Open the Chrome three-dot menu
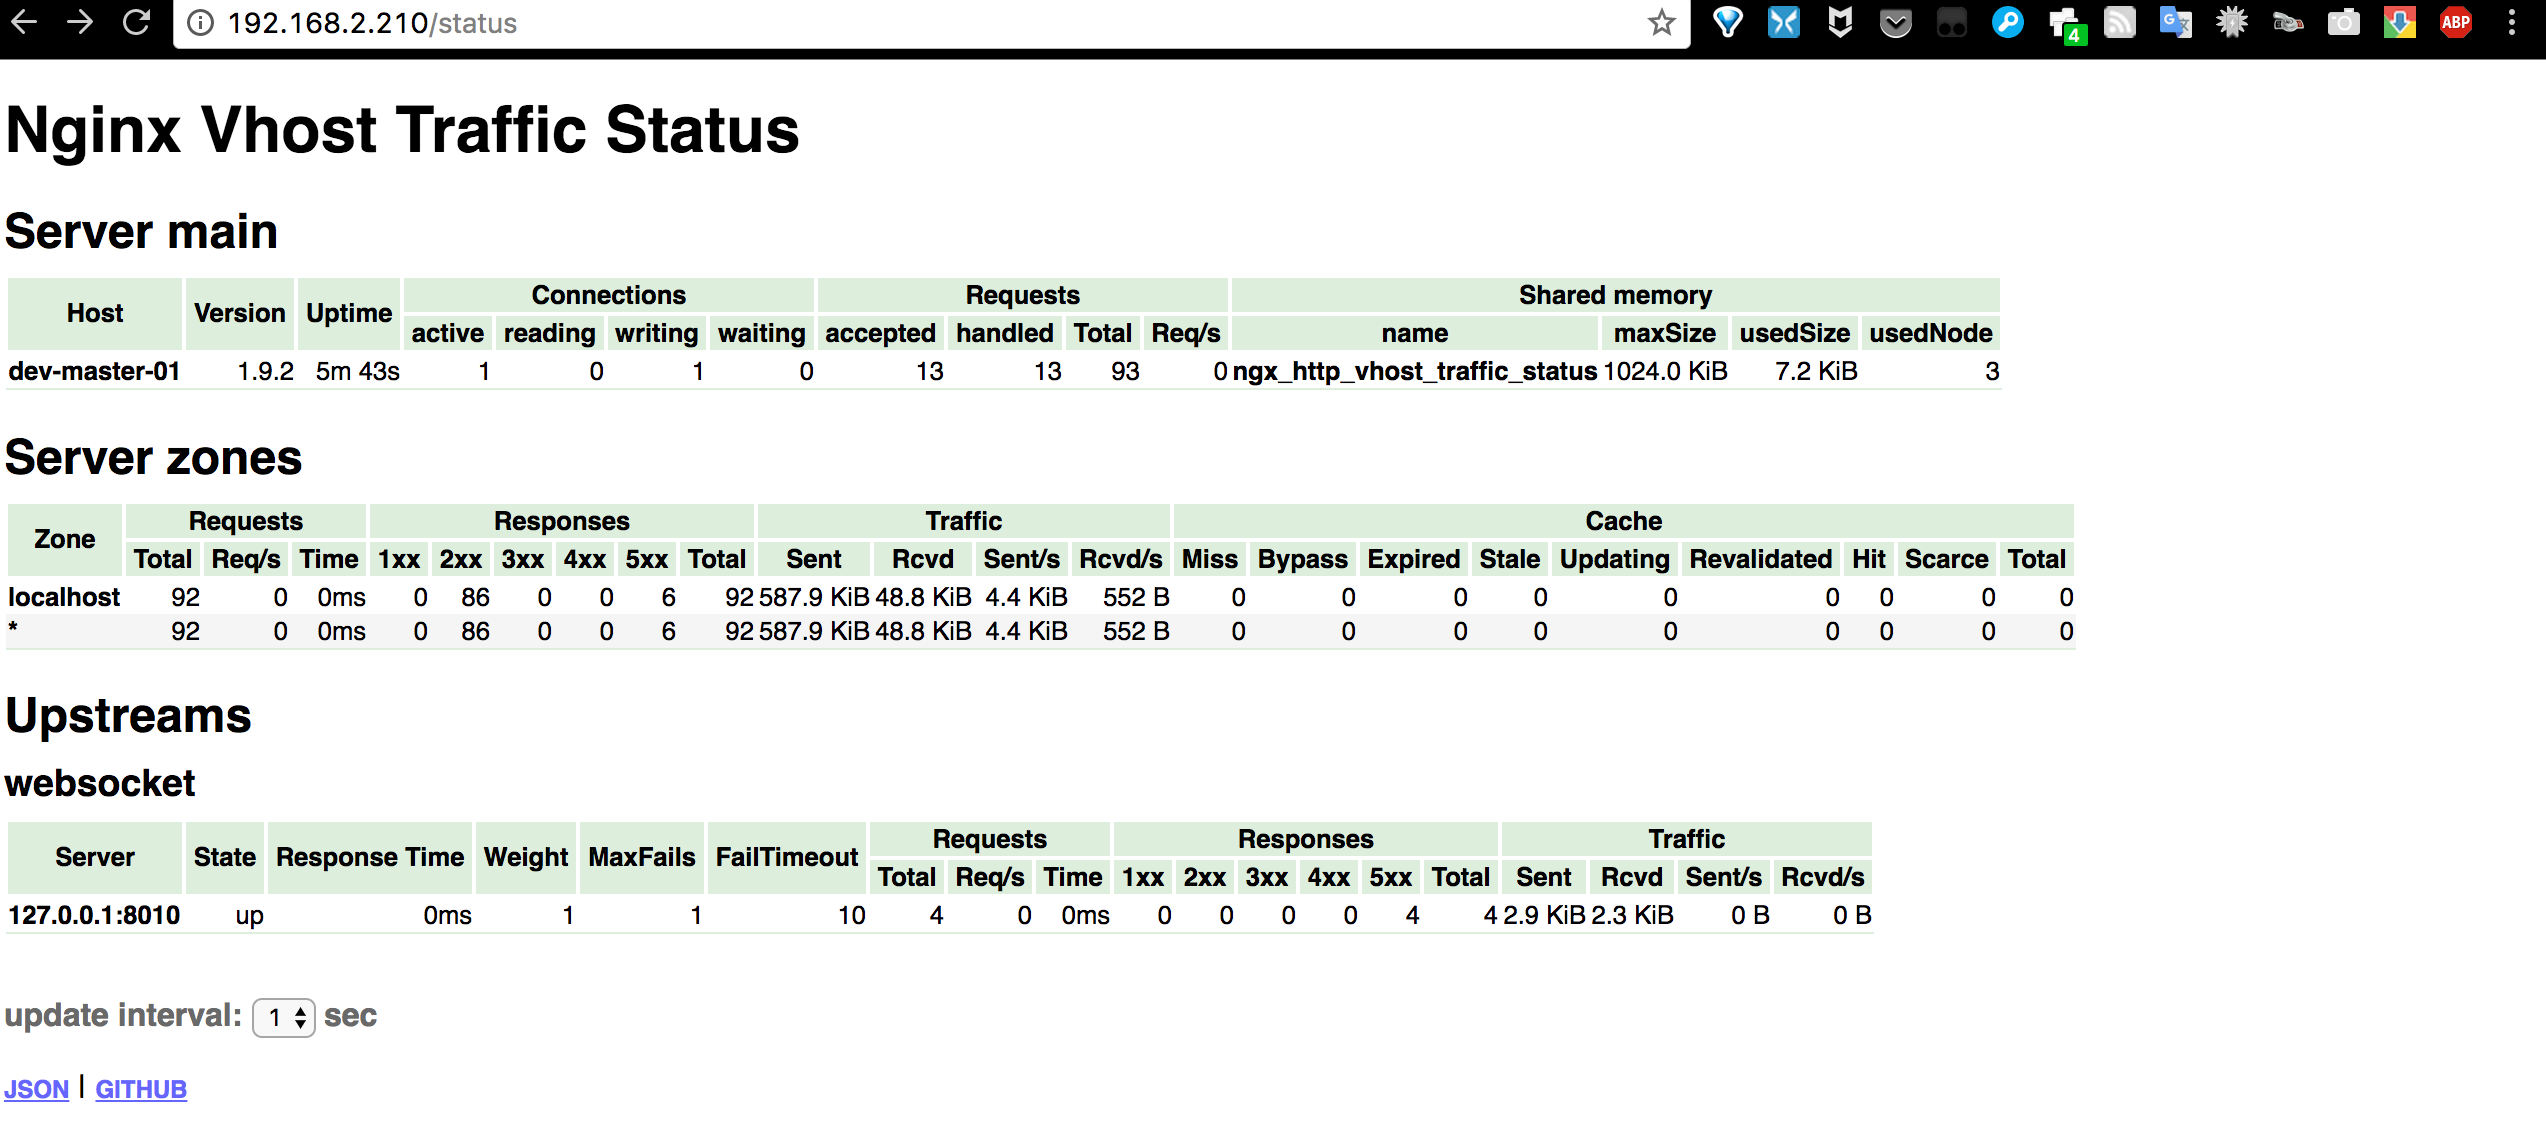 pyautogui.click(x=2511, y=22)
